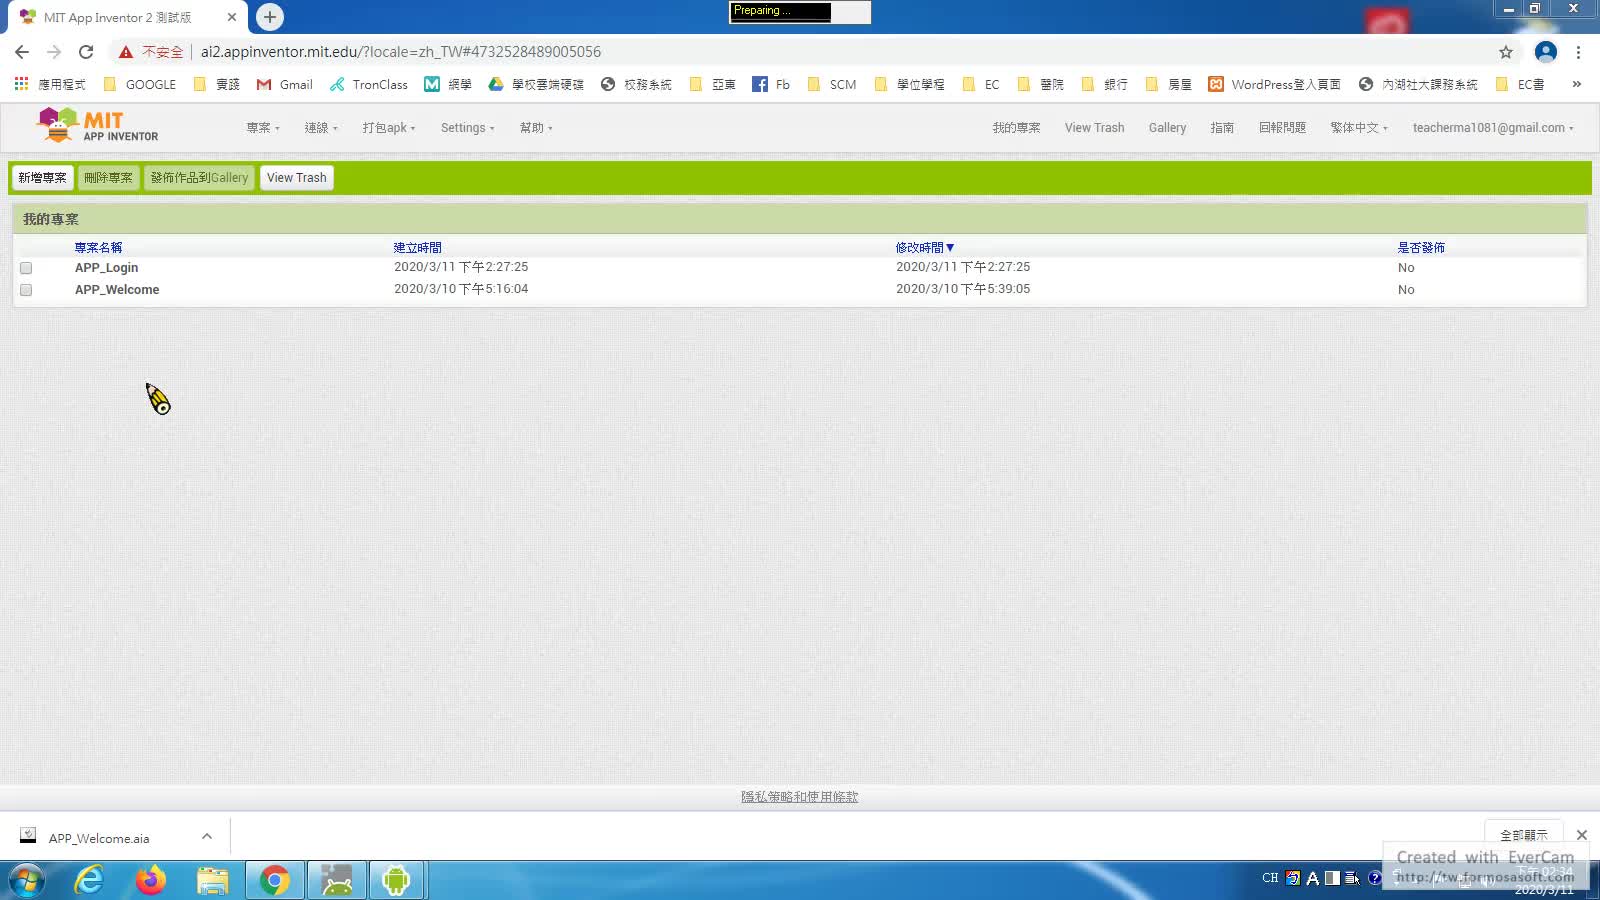
Task: Sort projects by 修改時間 column
Action: (x=925, y=248)
